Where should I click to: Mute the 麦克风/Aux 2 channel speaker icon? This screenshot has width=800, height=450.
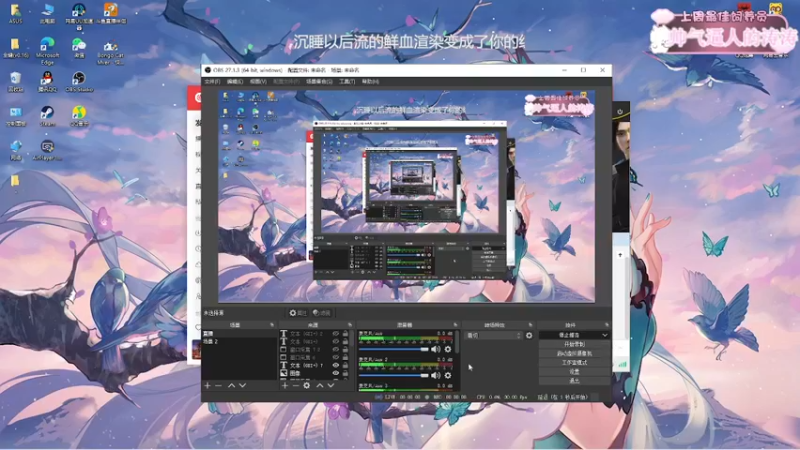tap(435, 376)
